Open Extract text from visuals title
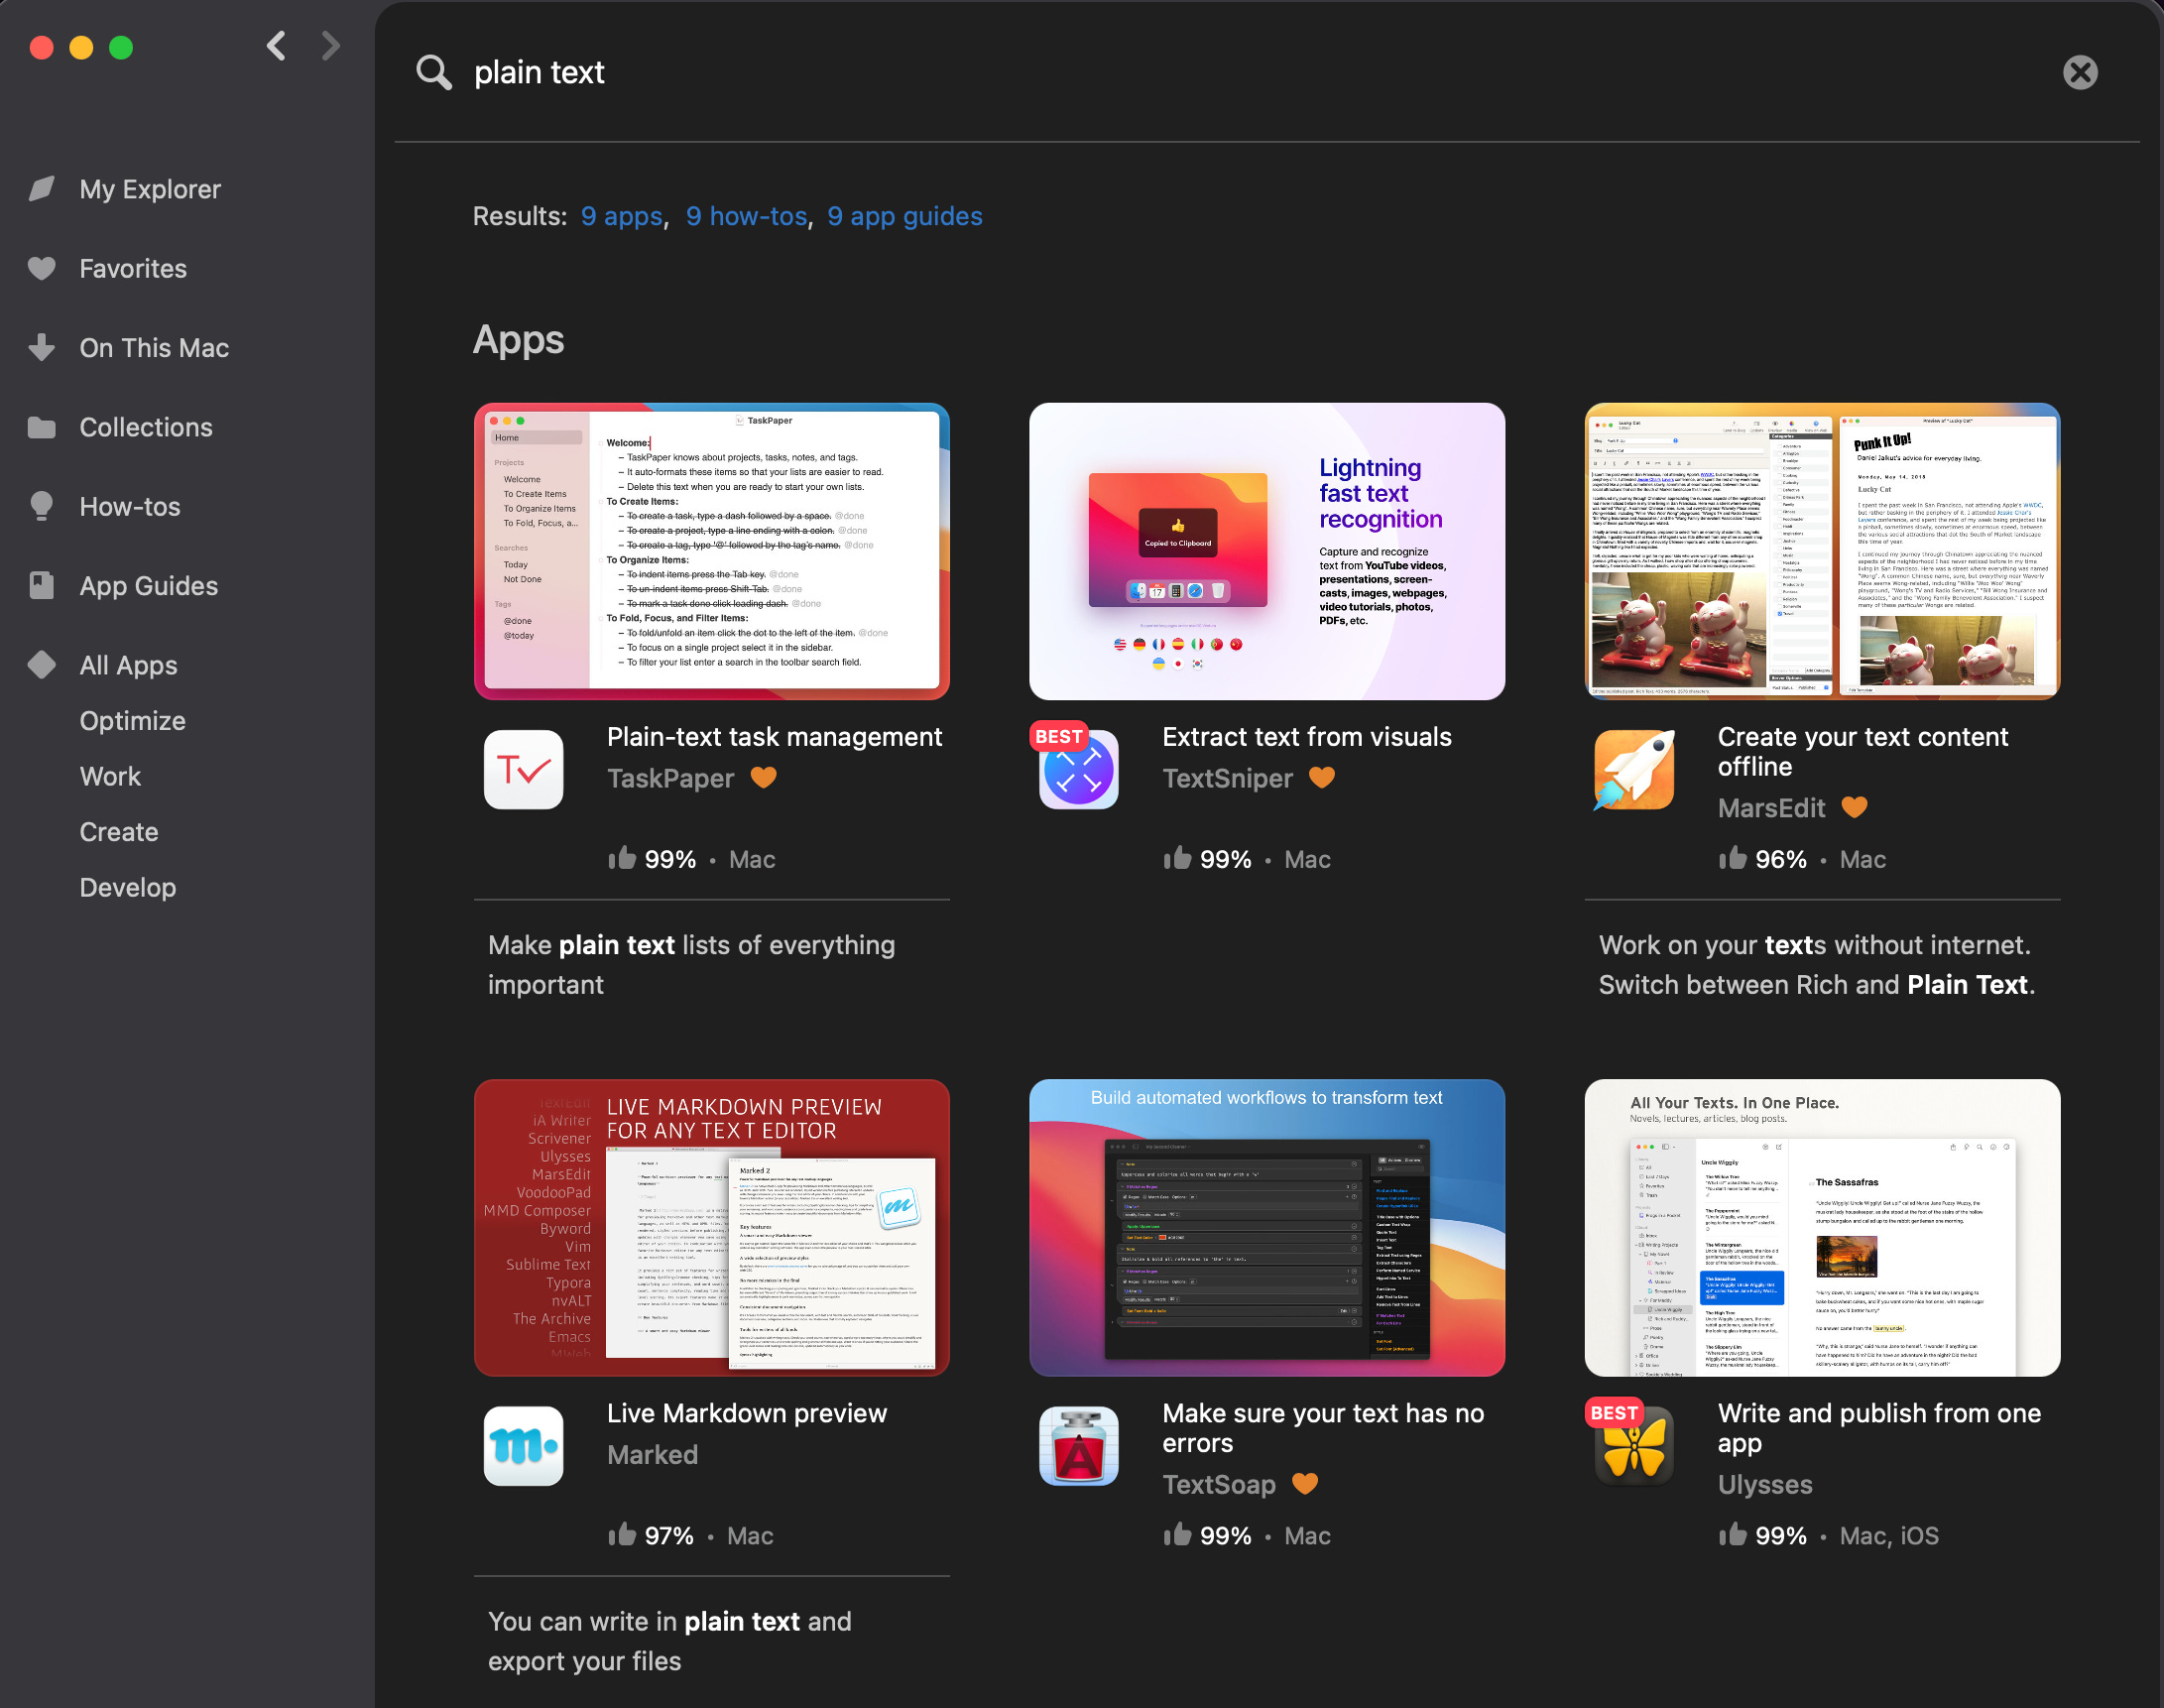 coord(1307,737)
